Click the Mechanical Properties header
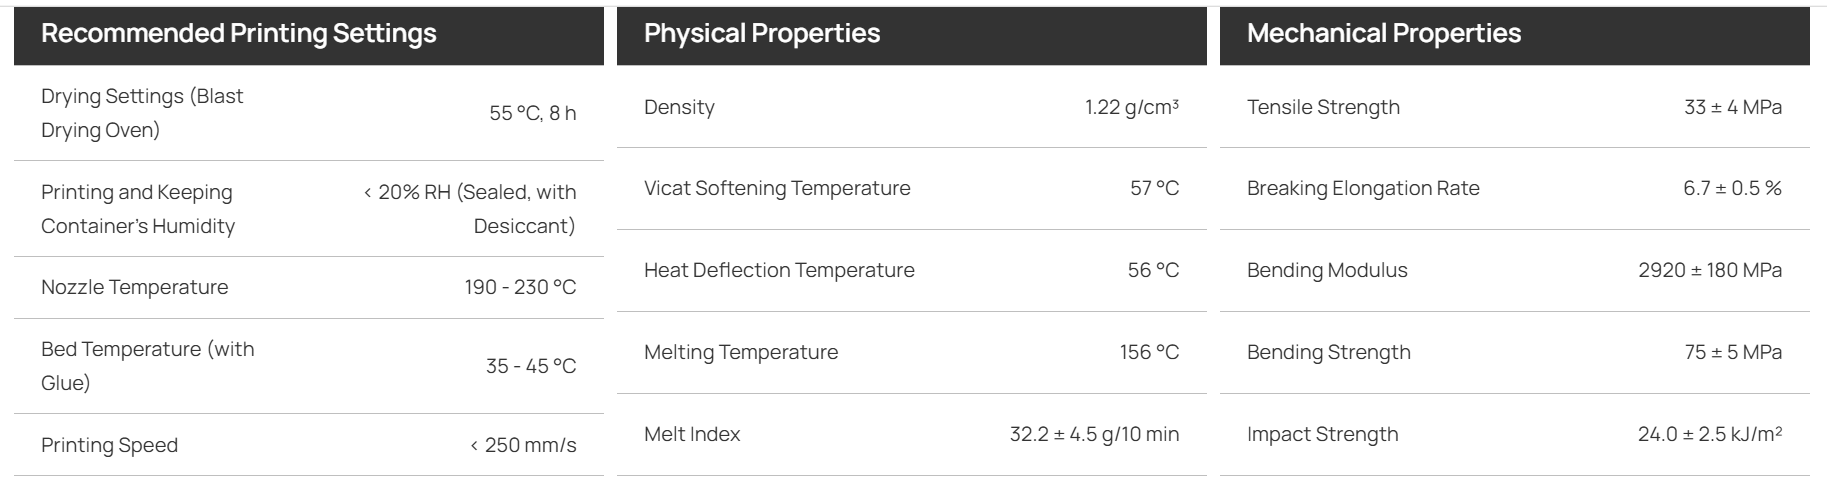The height and width of the screenshot is (490, 1827). click(1384, 33)
